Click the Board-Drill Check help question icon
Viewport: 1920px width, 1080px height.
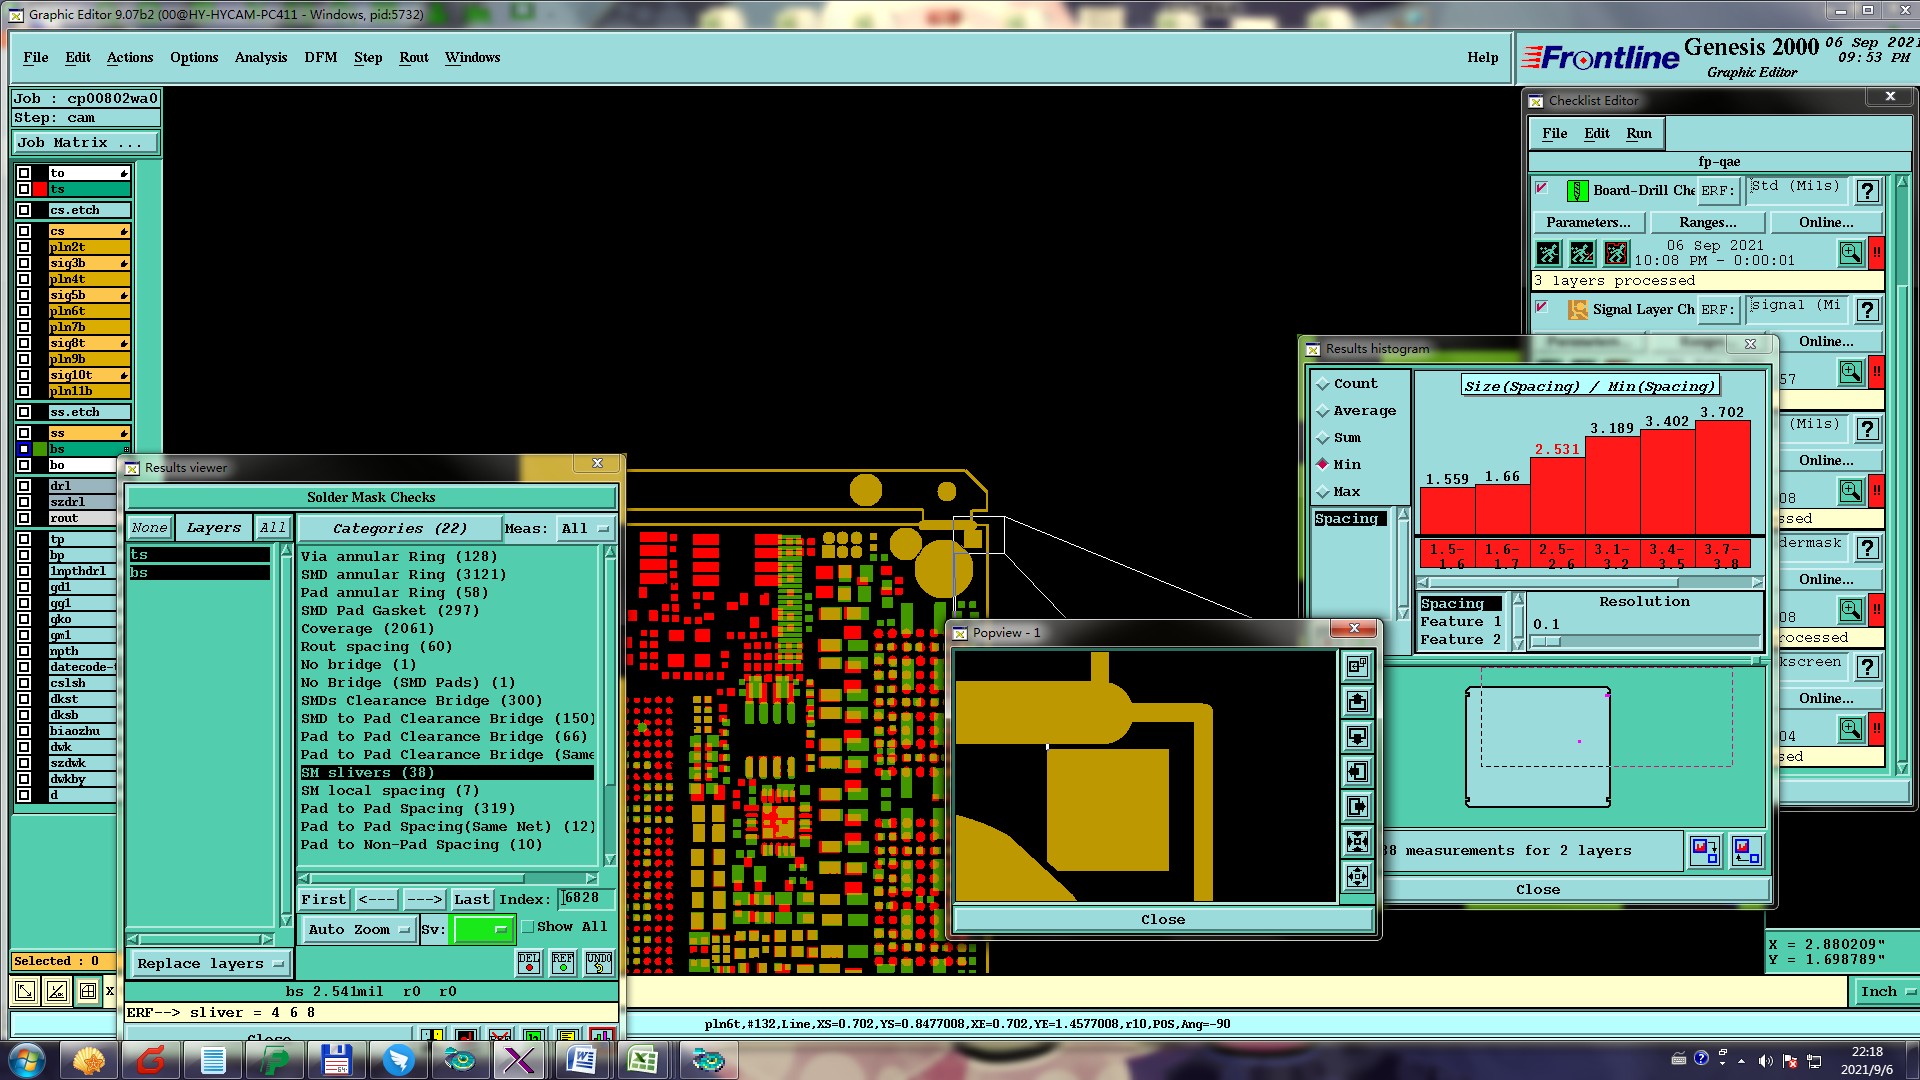click(x=1866, y=191)
